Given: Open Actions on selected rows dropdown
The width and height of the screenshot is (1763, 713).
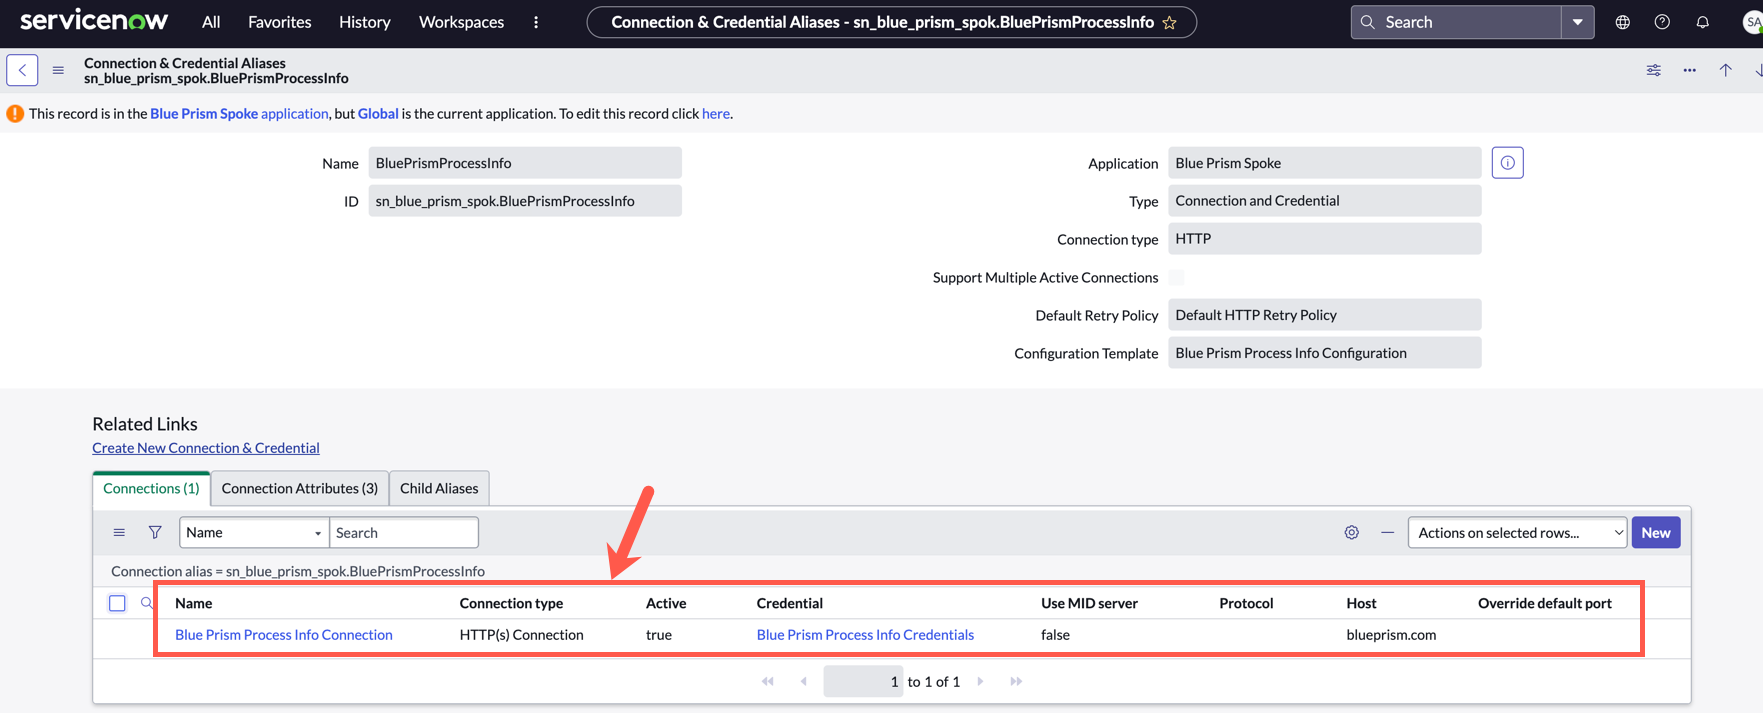Looking at the screenshot, I should point(1517,533).
